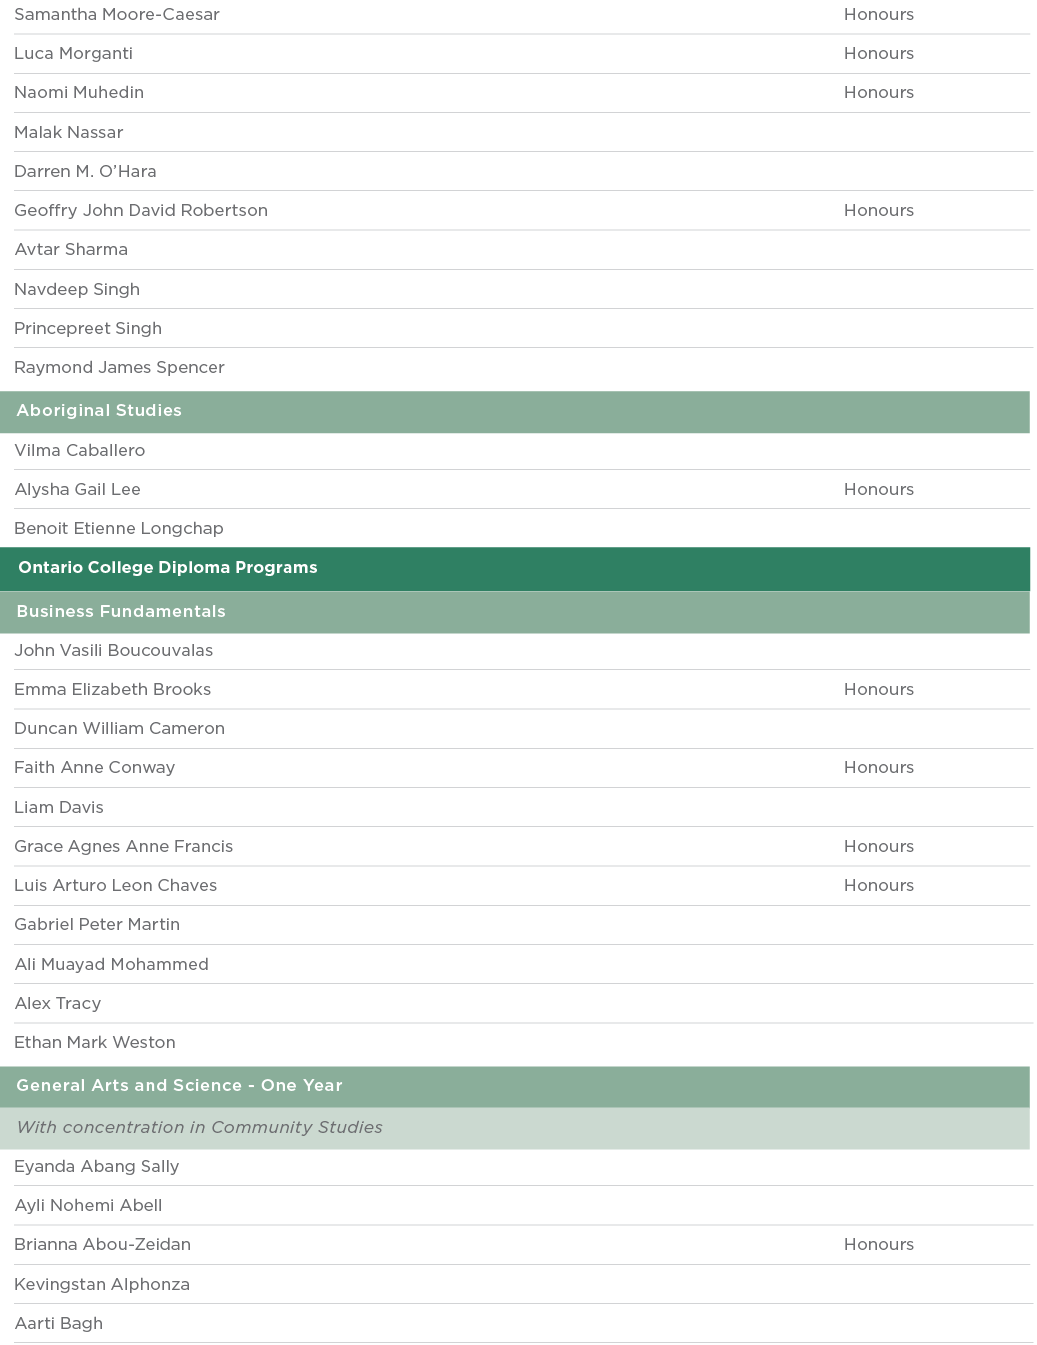Click Honours beside Naomi Muhedin

click(x=878, y=93)
